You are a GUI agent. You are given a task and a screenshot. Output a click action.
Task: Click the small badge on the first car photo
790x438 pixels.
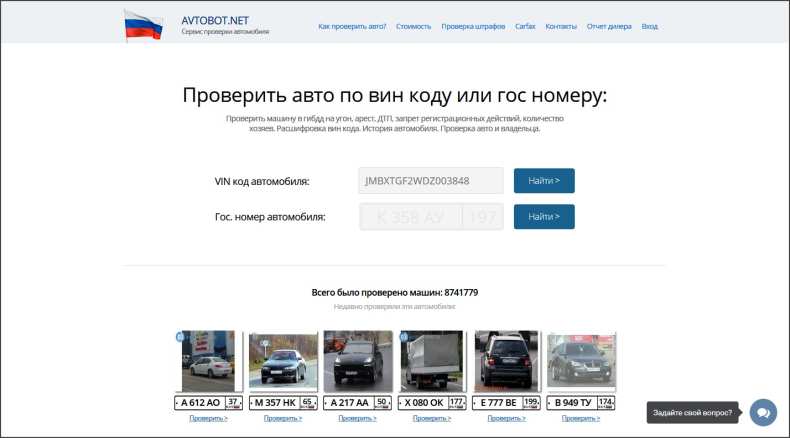tap(180, 337)
